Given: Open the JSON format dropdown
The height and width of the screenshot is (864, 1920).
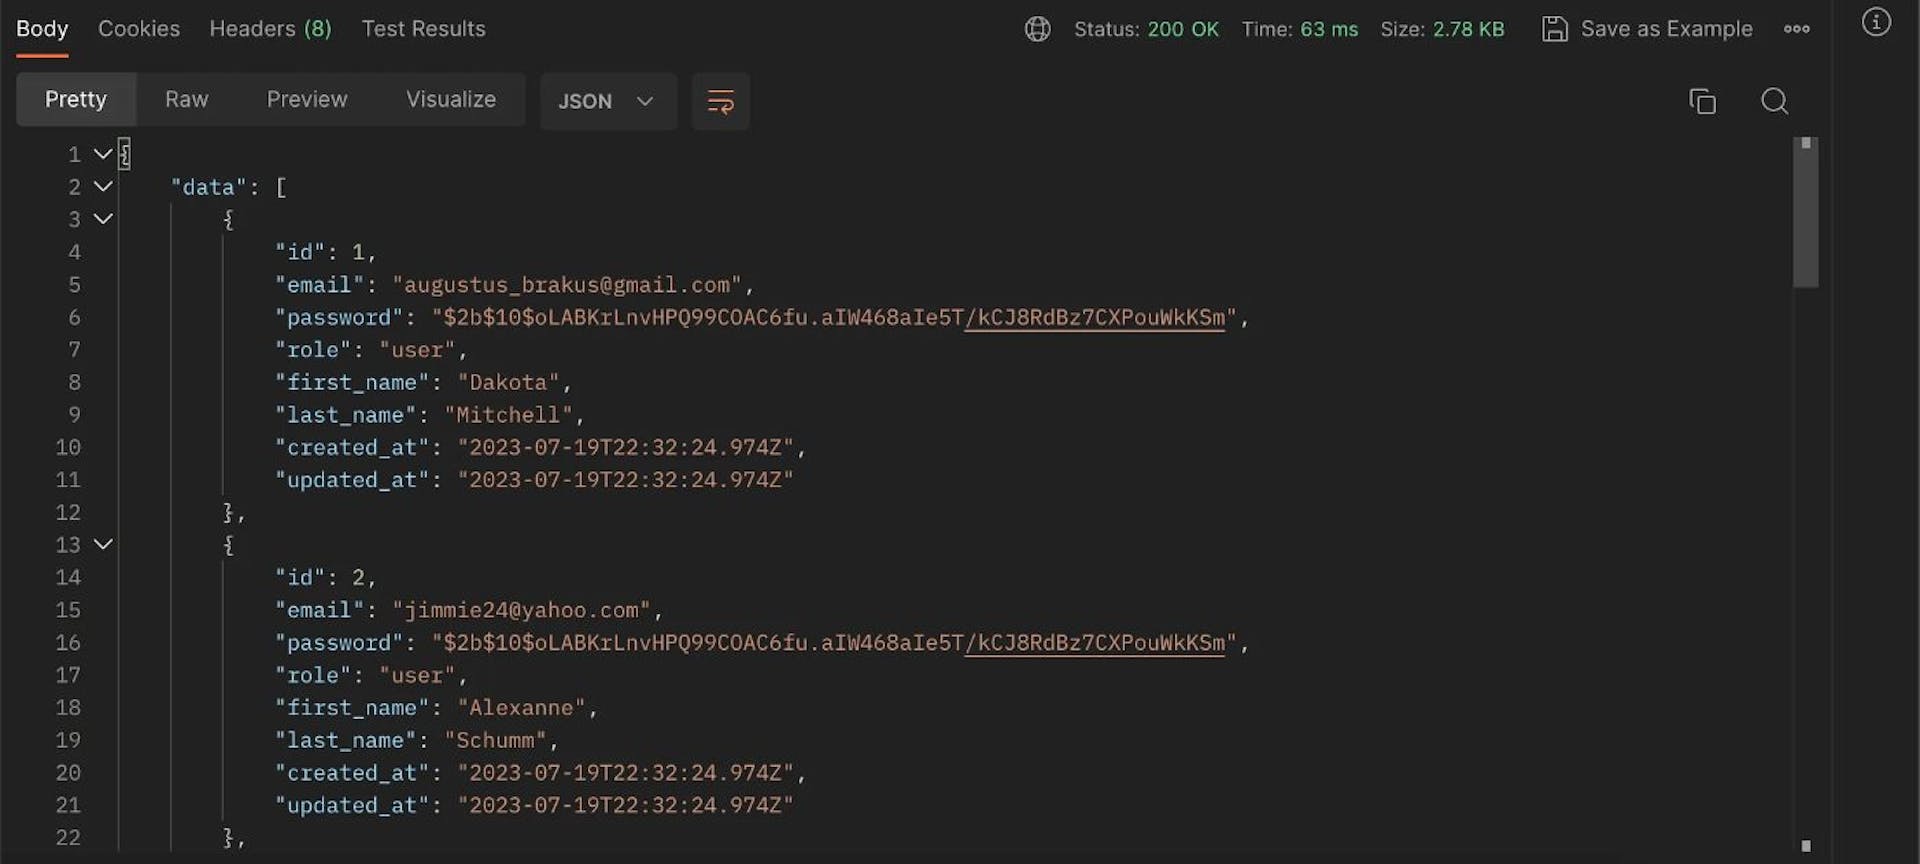Looking at the screenshot, I should coord(606,101).
